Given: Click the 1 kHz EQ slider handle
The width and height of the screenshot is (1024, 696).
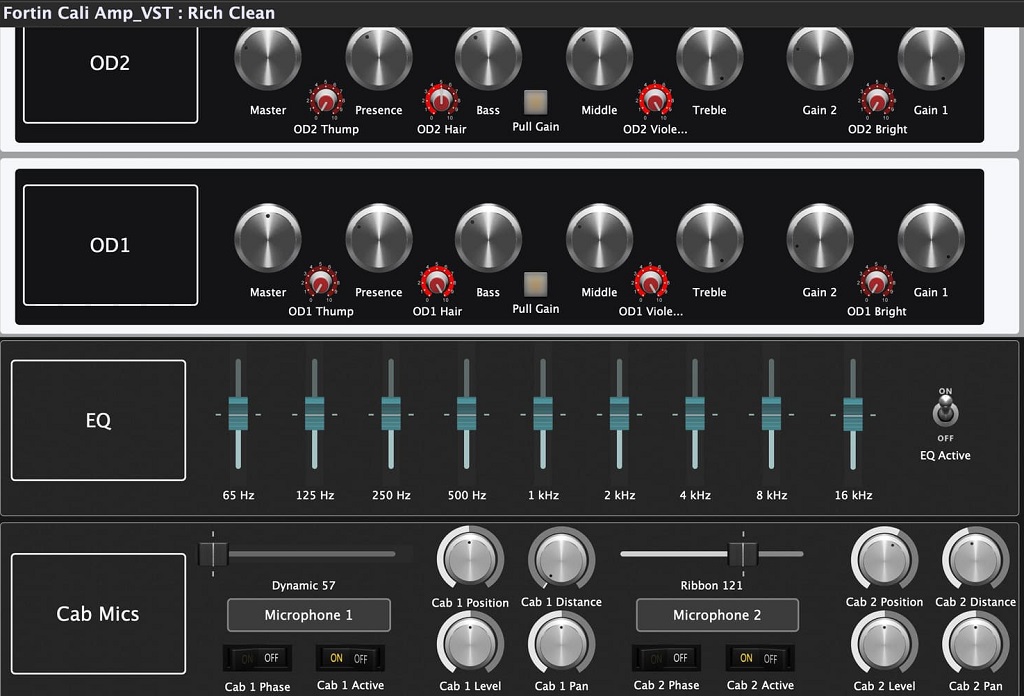Looking at the screenshot, I should coord(543,413).
